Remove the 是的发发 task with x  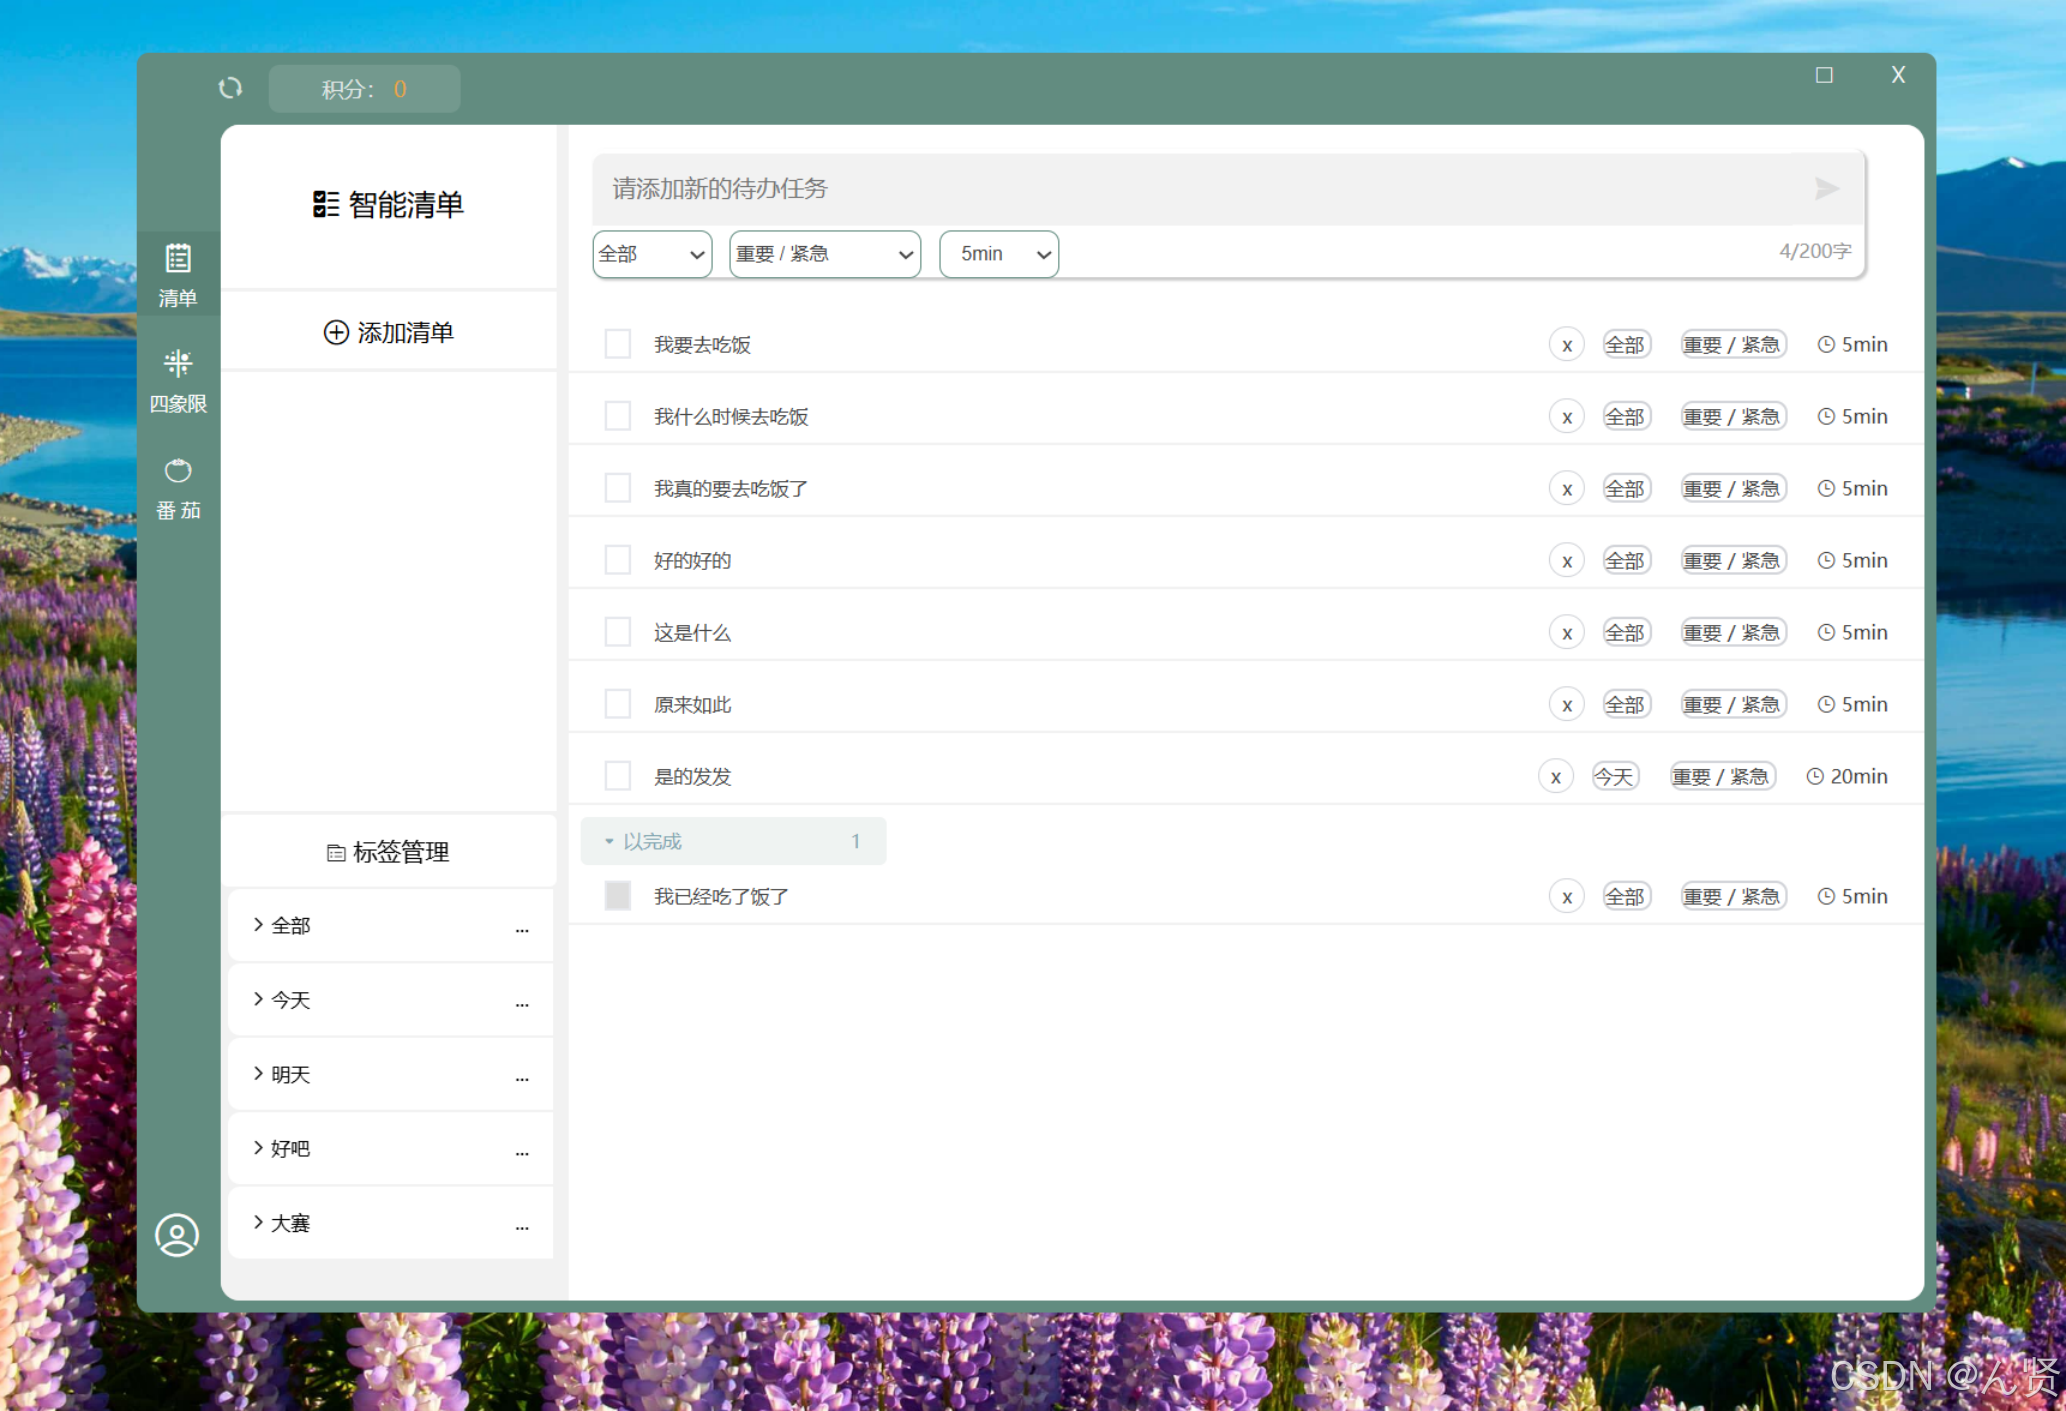point(1555,777)
